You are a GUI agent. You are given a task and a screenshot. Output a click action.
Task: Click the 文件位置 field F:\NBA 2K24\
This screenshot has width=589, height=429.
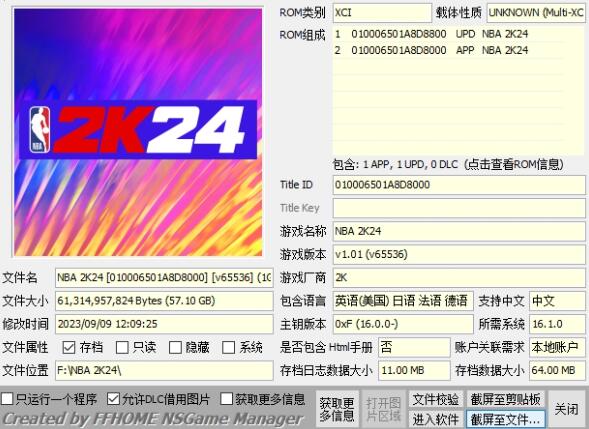point(164,371)
